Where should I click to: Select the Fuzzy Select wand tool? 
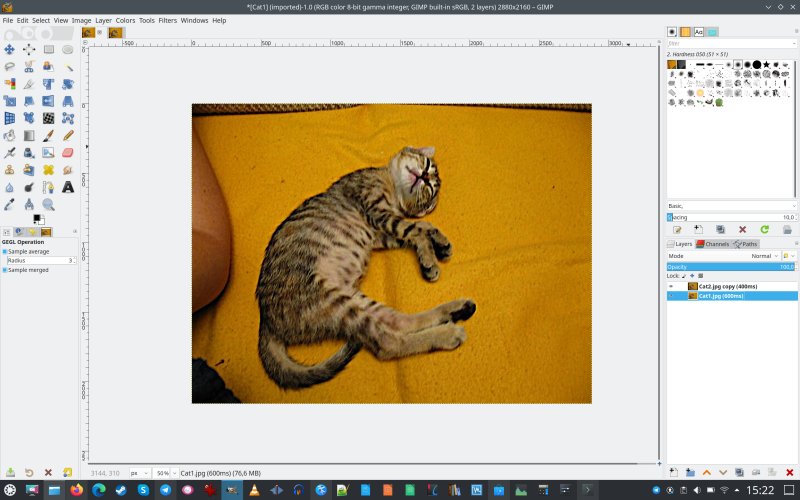(68, 67)
